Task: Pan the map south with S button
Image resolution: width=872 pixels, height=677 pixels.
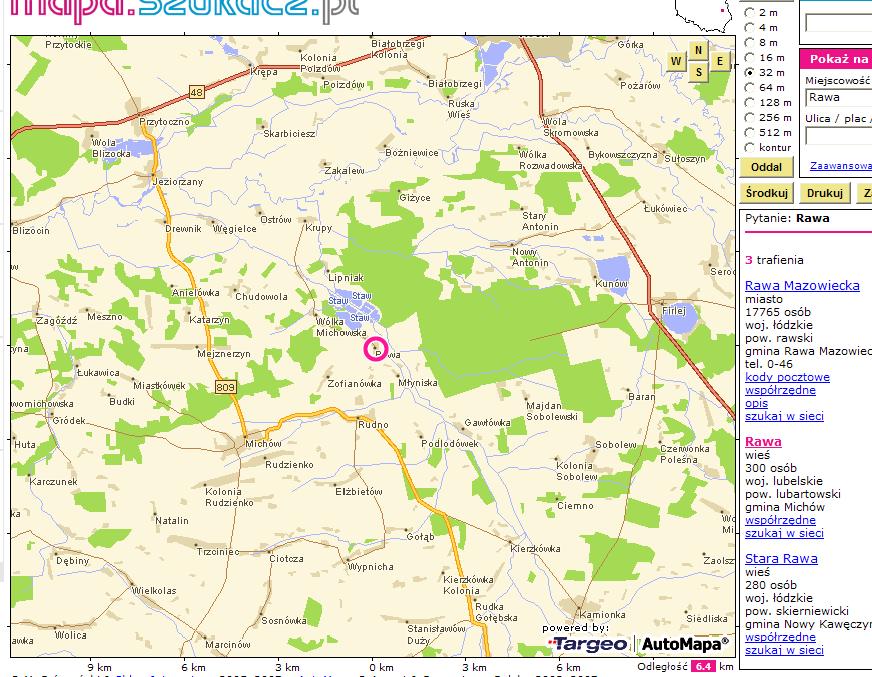Action: [x=698, y=73]
